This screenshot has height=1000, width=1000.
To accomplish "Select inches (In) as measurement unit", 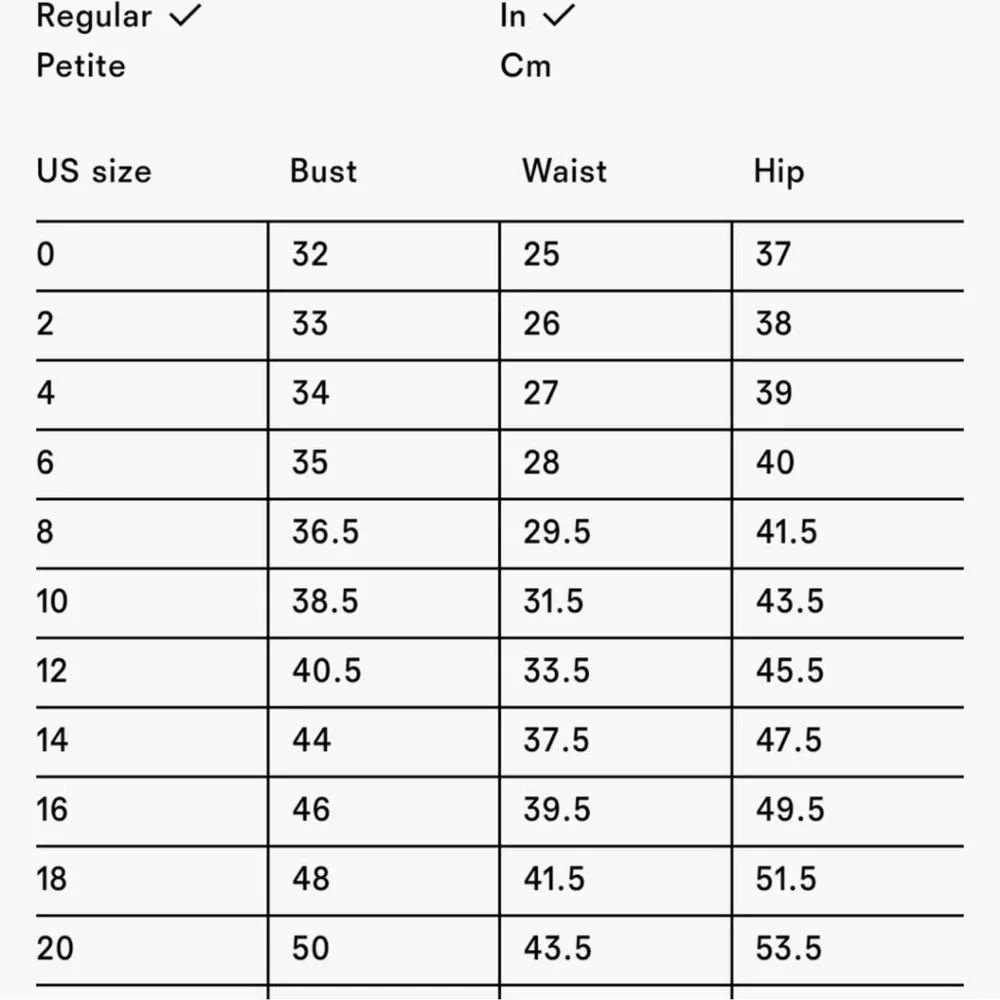I will pos(513,15).
